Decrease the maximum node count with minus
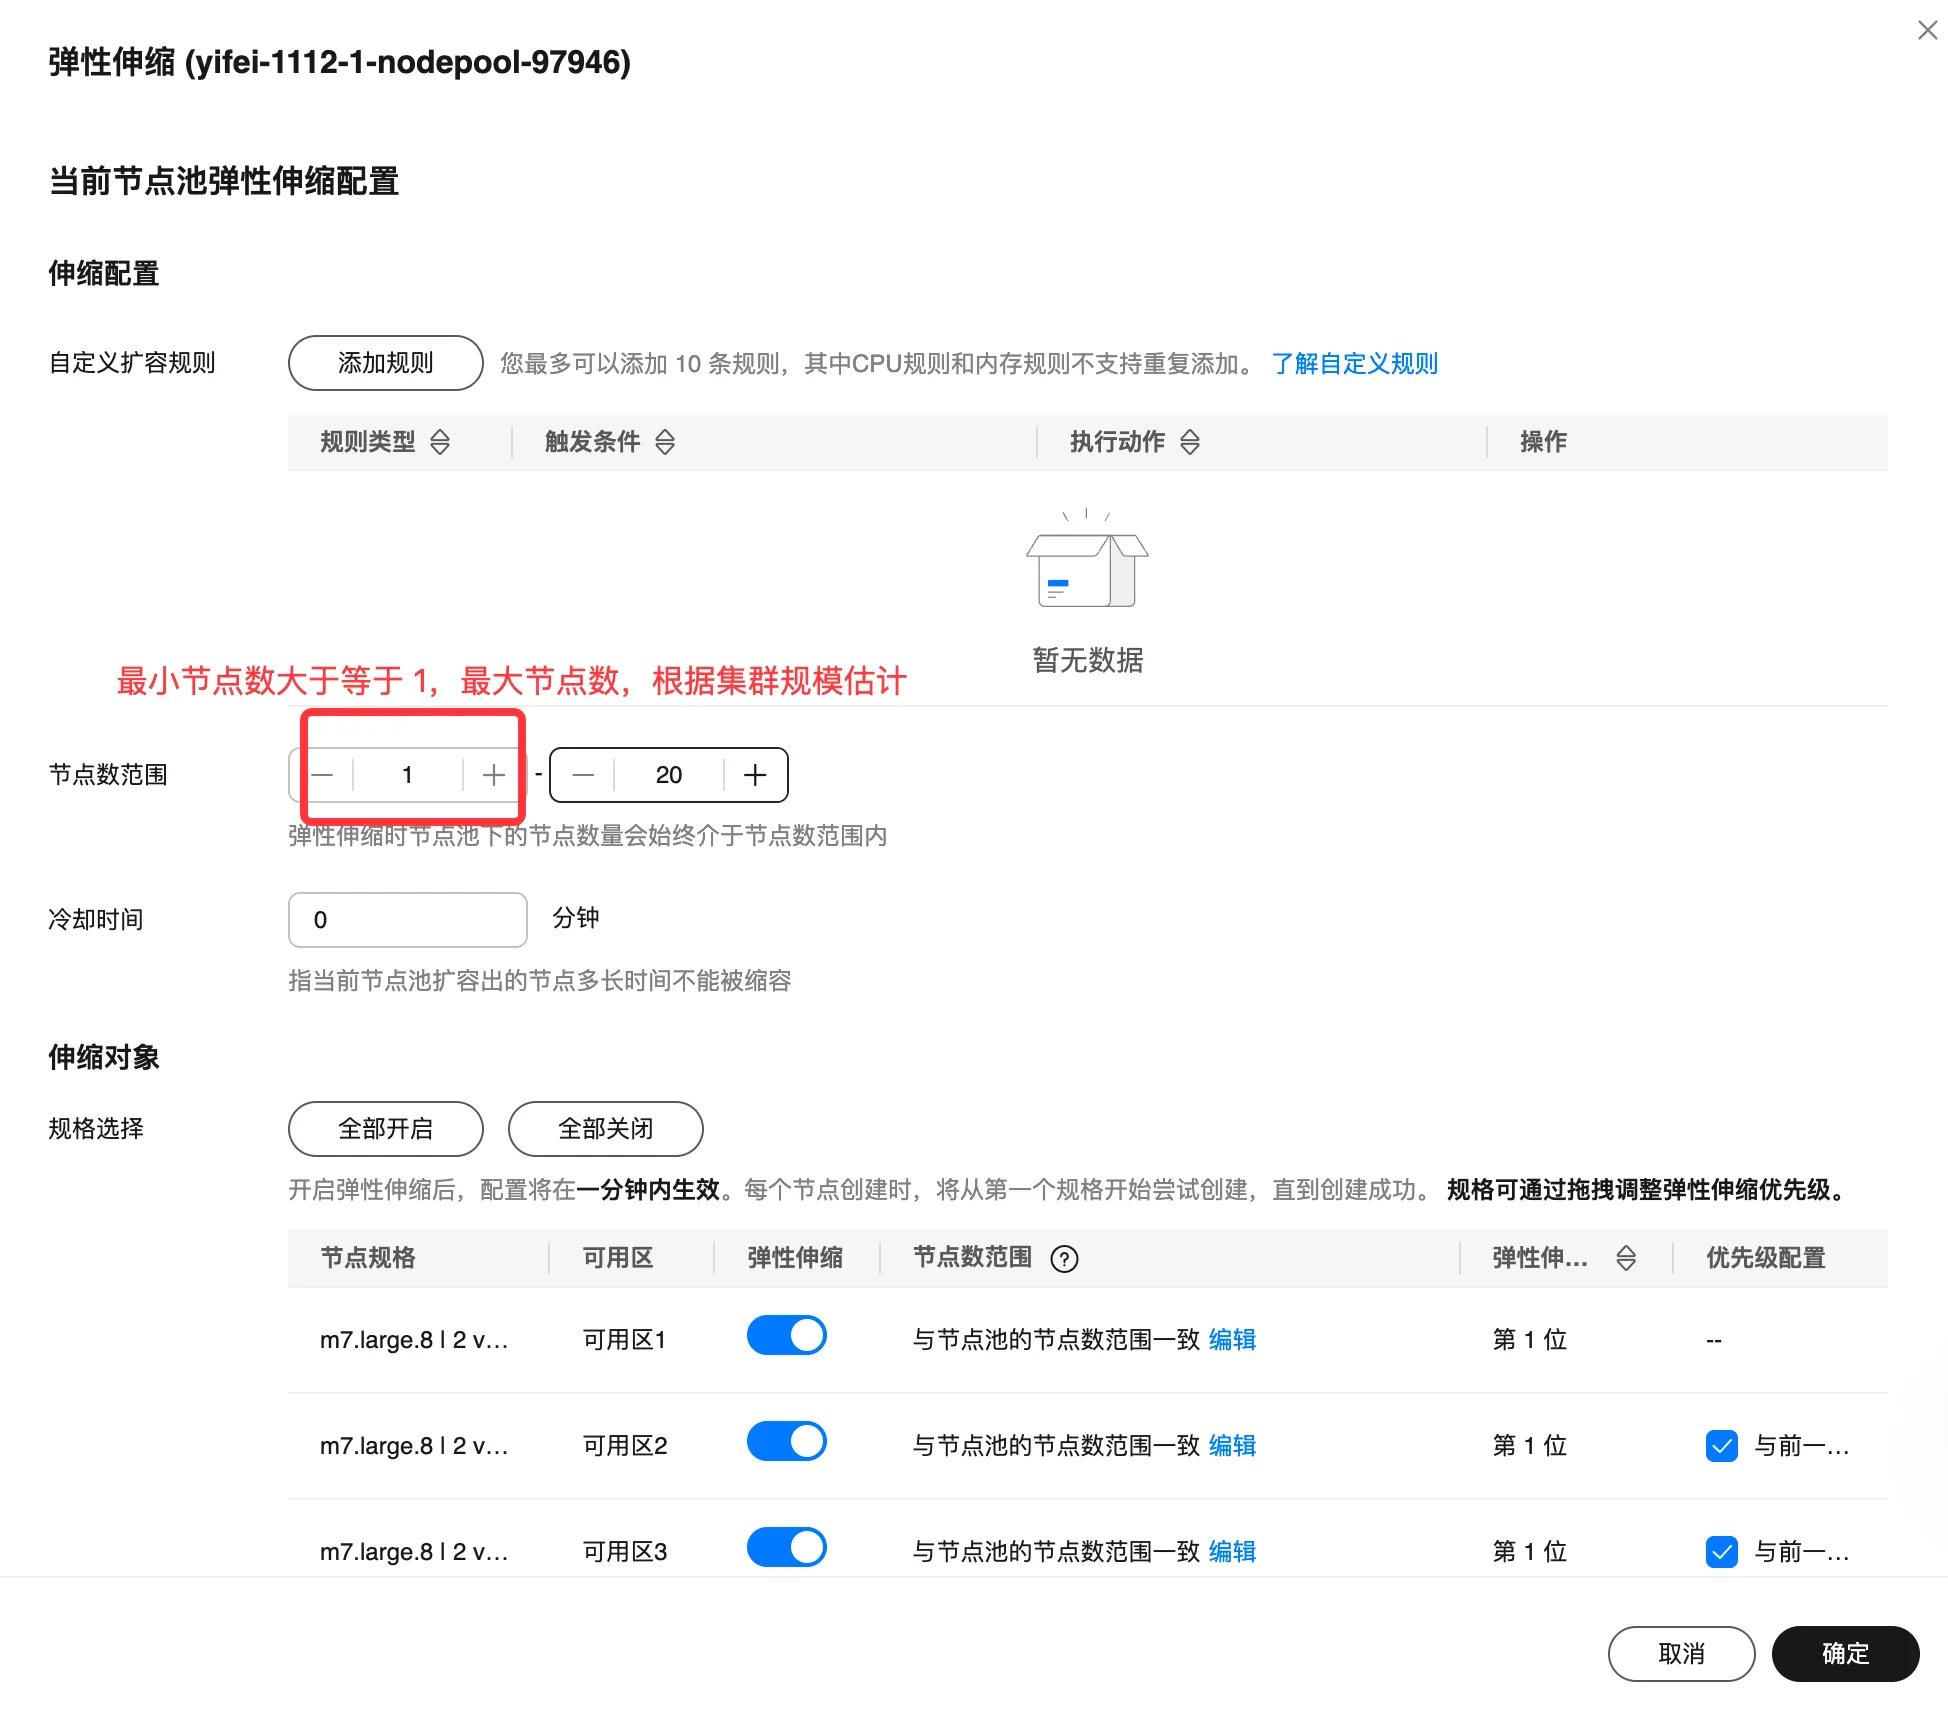This screenshot has width=1948, height=1710. (x=584, y=775)
